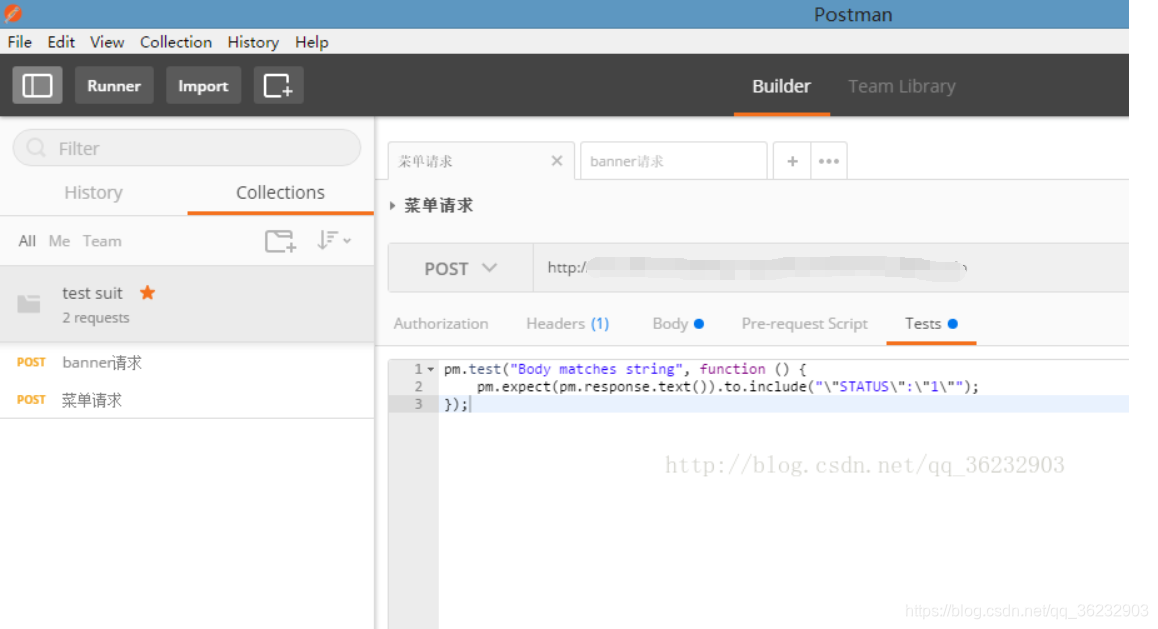Expand the 菜单请求 request description
The width and height of the screenshot is (1158, 629).
[392, 205]
